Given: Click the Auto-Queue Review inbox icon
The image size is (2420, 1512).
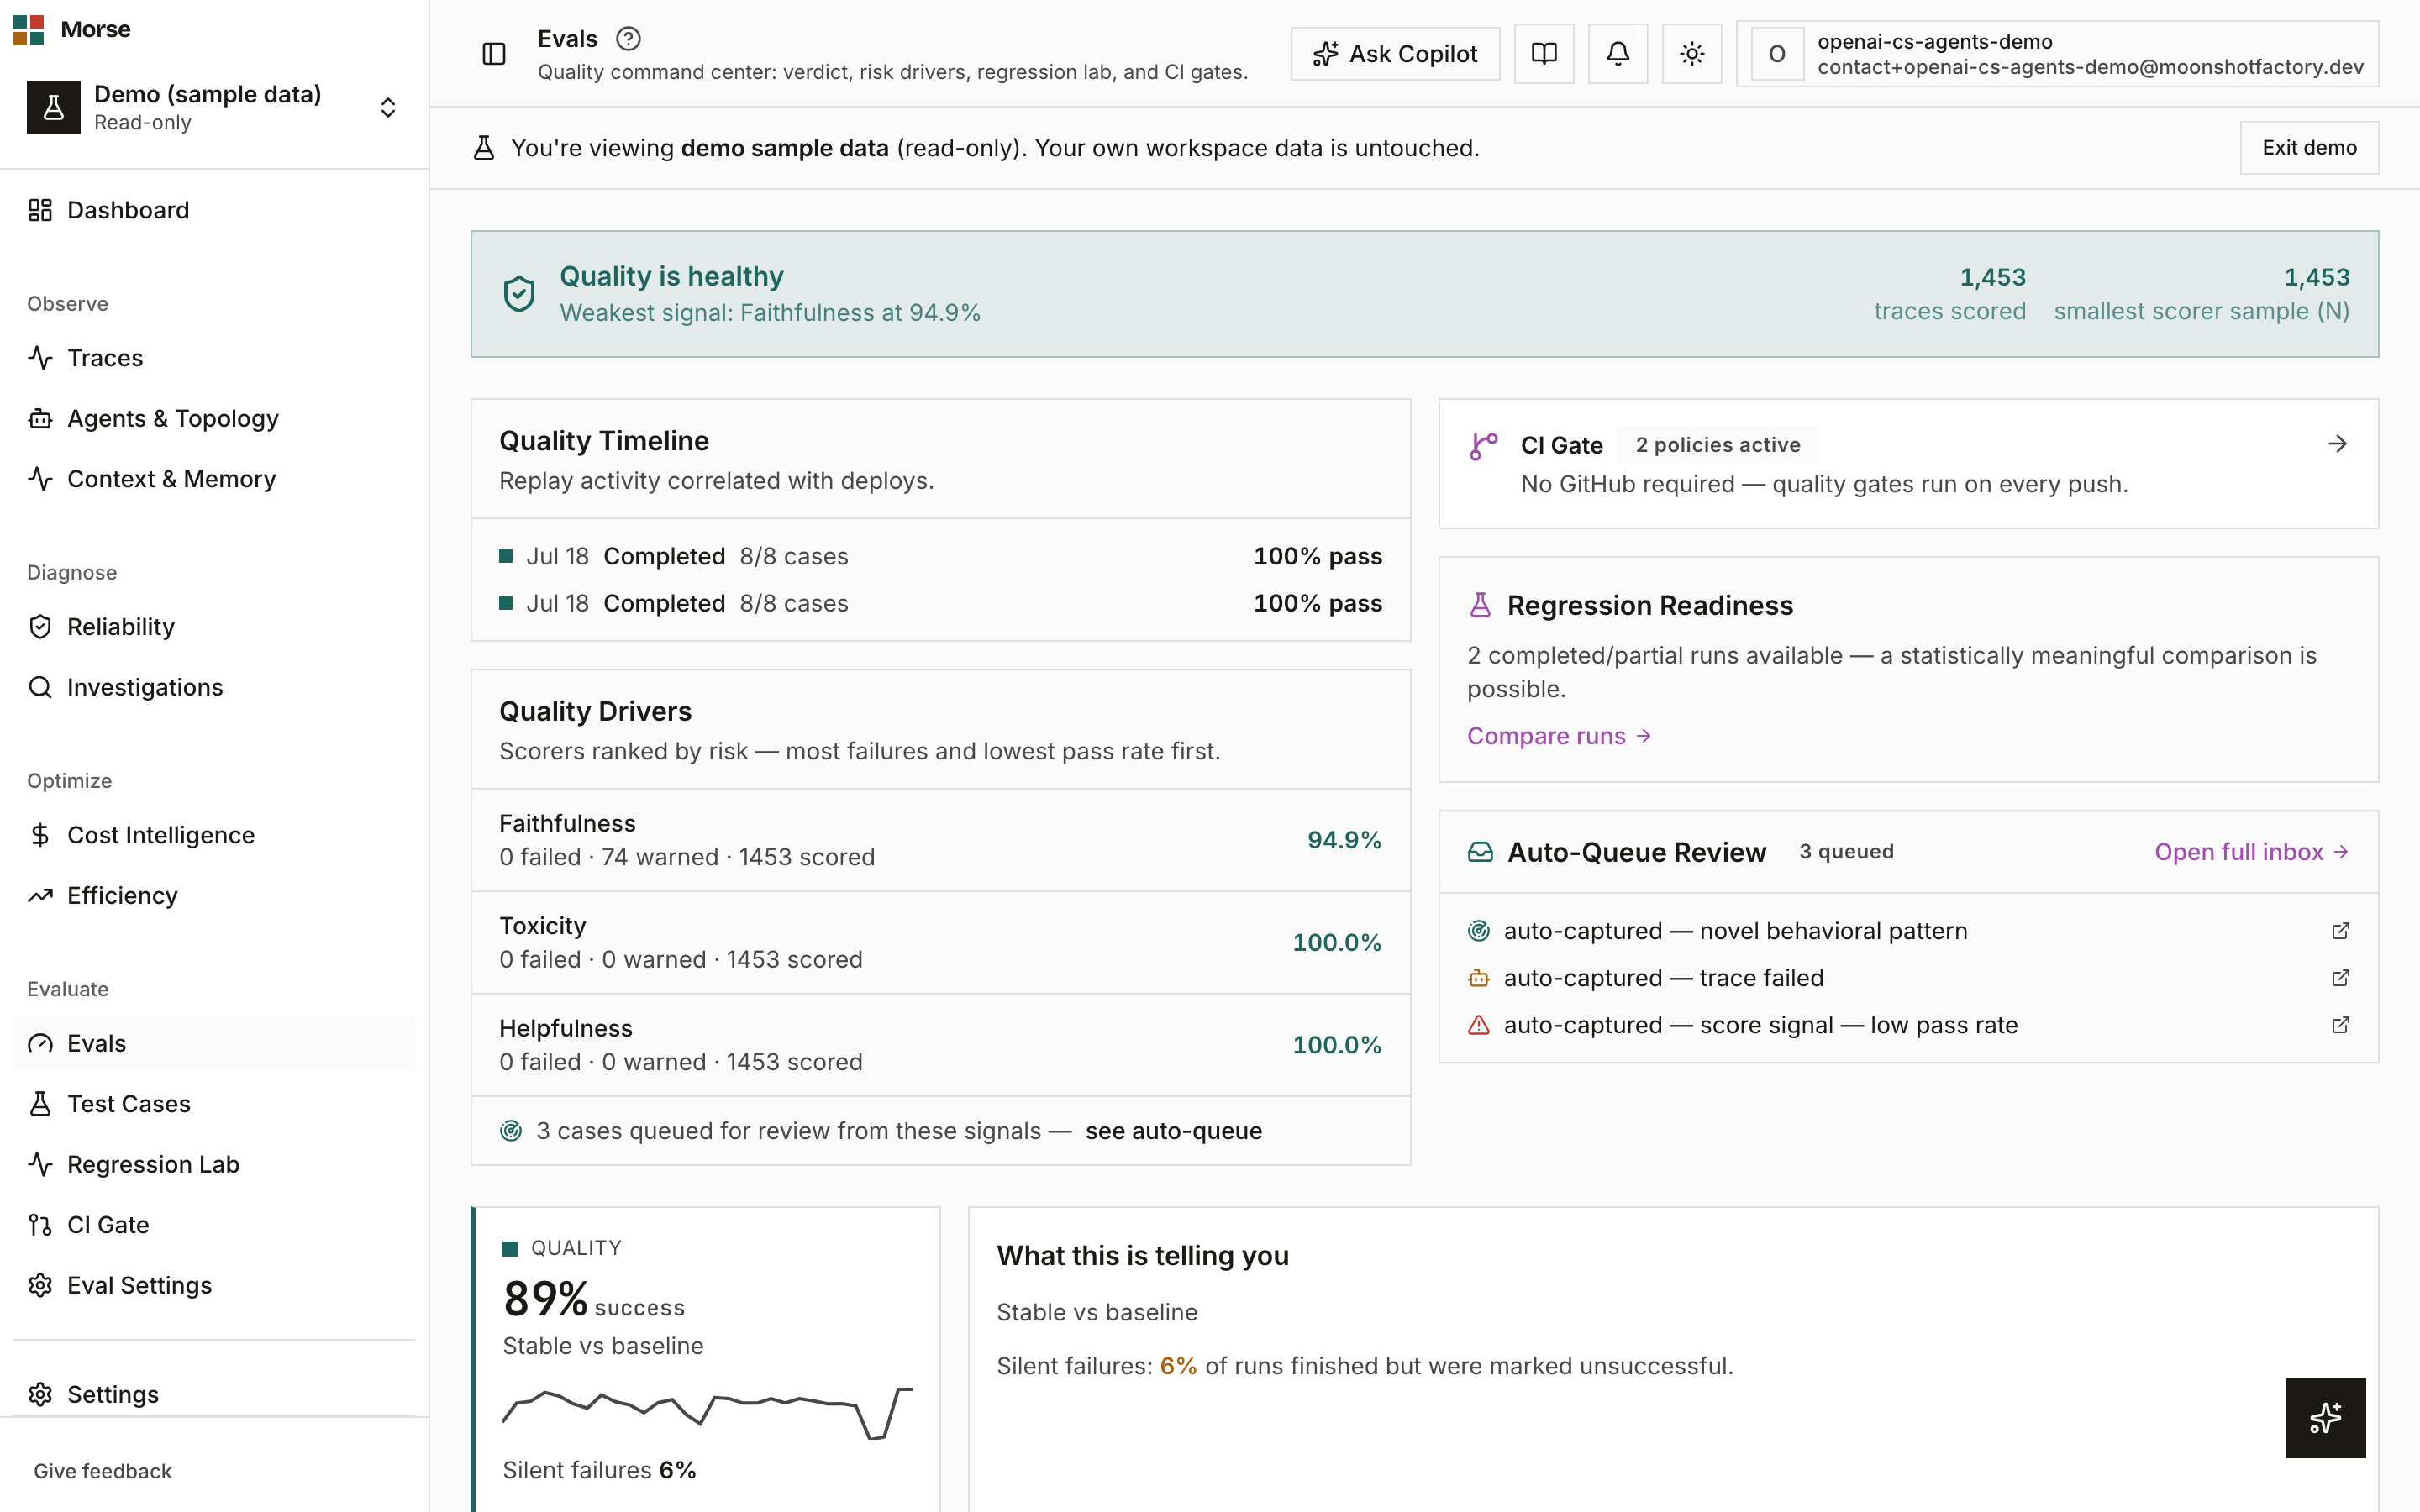Looking at the screenshot, I should (x=1480, y=852).
